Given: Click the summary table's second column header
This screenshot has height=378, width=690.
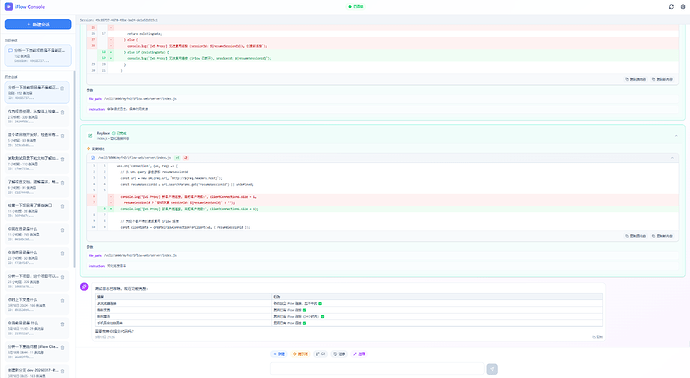Looking at the screenshot, I should tap(437, 297).
